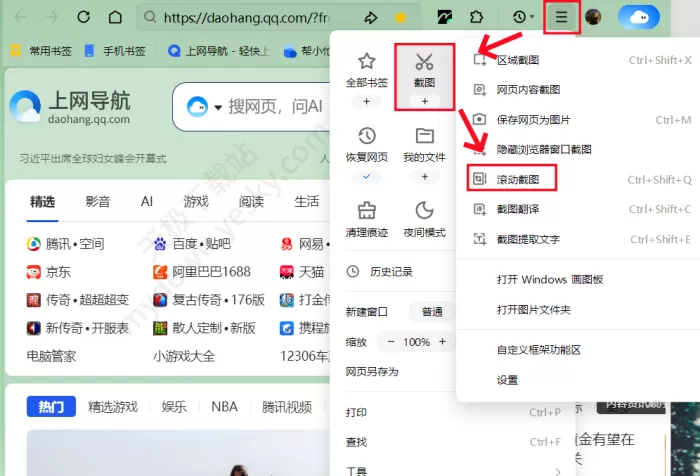The image size is (700, 476).
Task: Click the 搜网页 search input box
Action: pos(275,107)
